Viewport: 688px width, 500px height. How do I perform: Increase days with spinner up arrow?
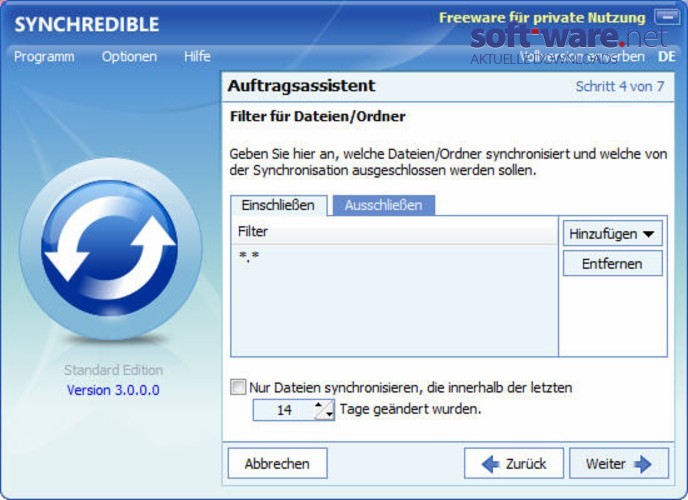[319, 405]
